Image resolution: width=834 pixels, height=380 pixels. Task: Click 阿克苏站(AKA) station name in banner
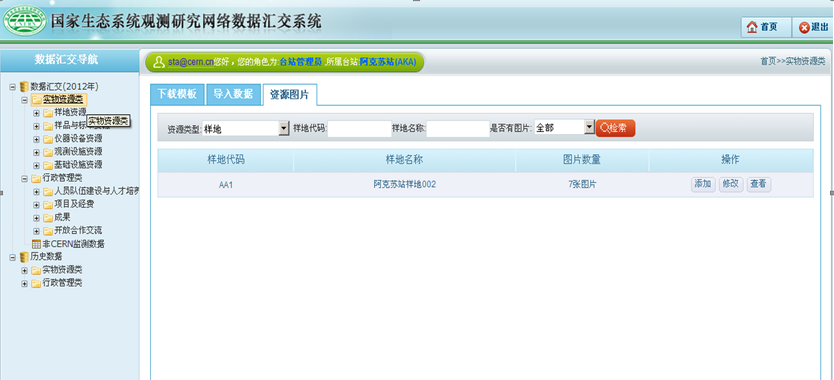[388, 62]
